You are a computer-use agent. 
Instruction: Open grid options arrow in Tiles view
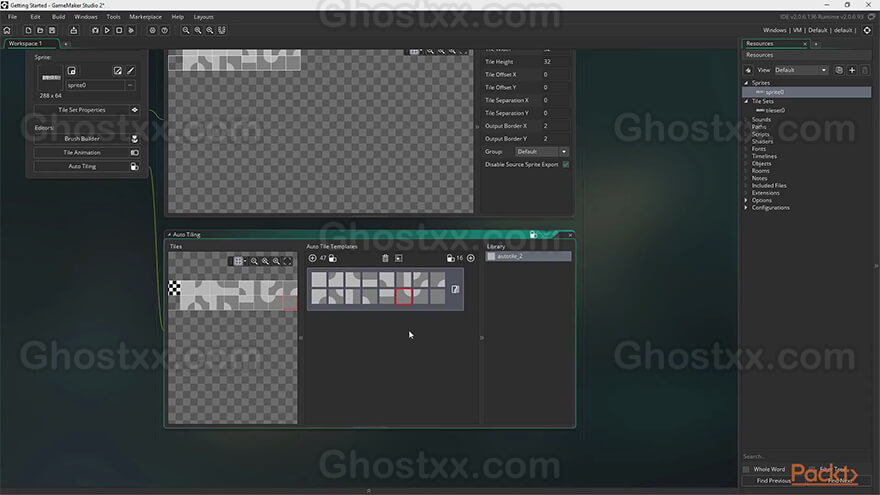(245, 261)
